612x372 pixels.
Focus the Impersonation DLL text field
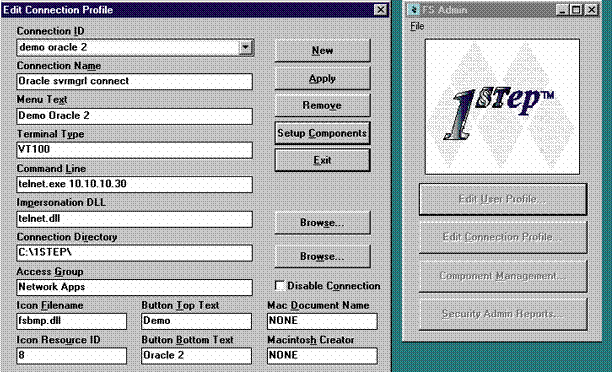pos(134,219)
